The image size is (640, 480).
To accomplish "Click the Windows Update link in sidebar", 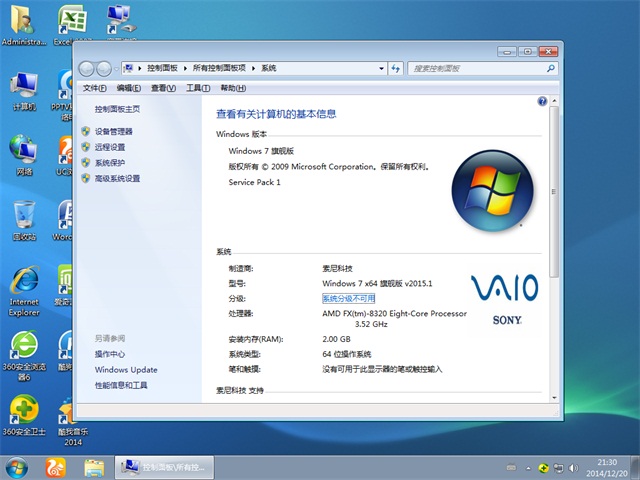I will (126, 370).
